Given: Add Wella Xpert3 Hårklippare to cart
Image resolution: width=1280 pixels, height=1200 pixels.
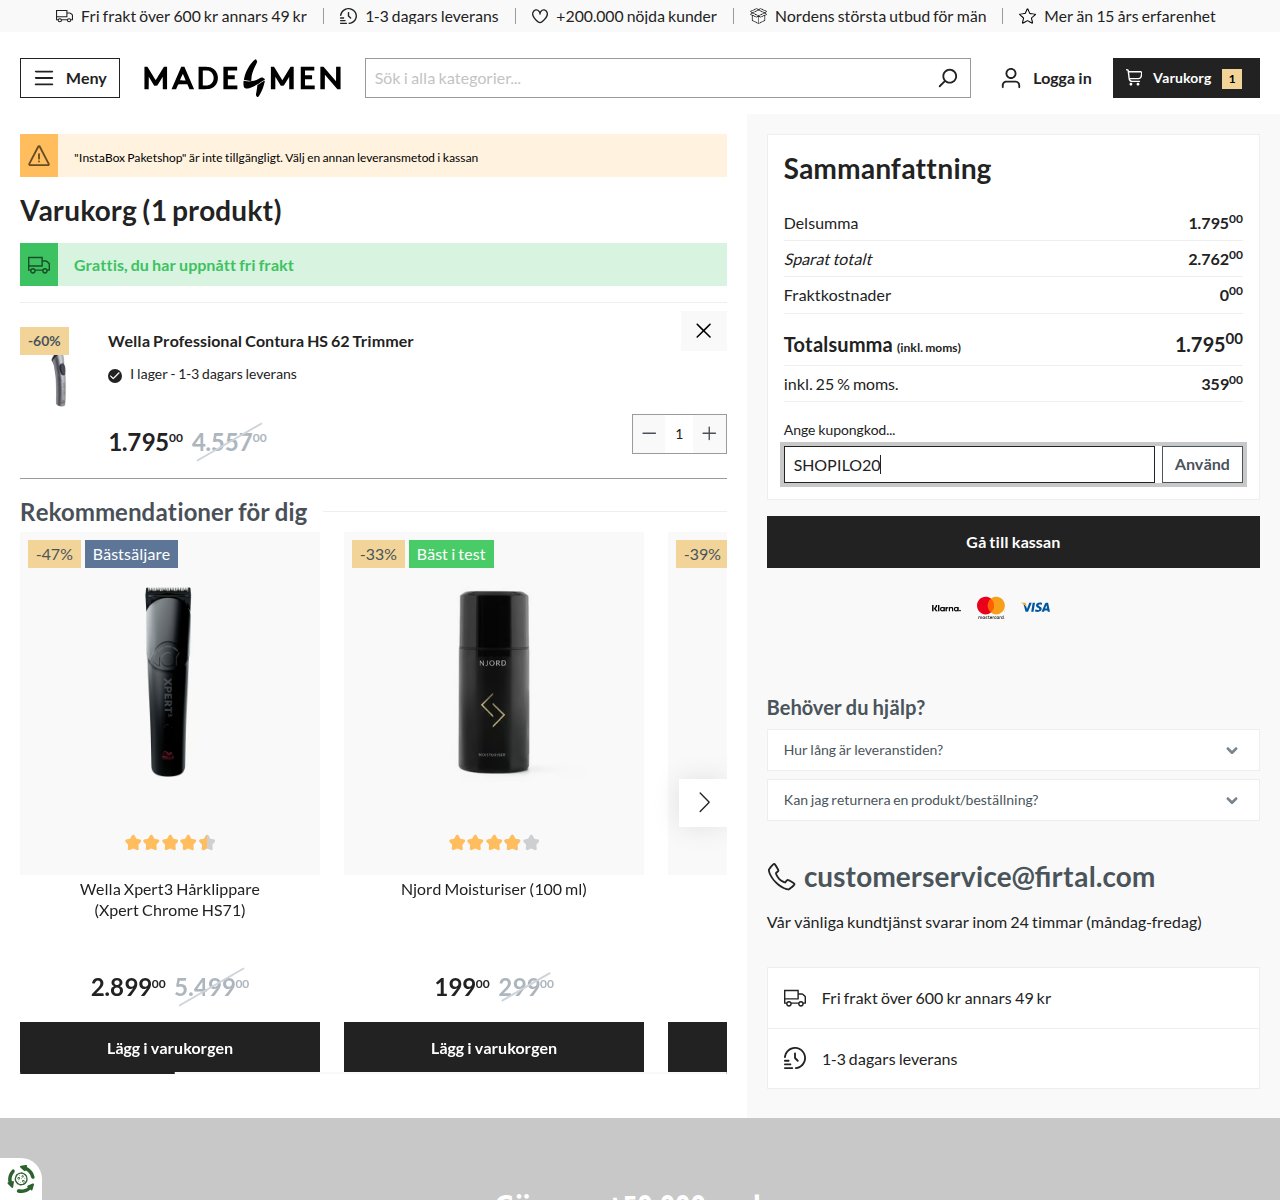Looking at the screenshot, I should pyautogui.click(x=170, y=1048).
